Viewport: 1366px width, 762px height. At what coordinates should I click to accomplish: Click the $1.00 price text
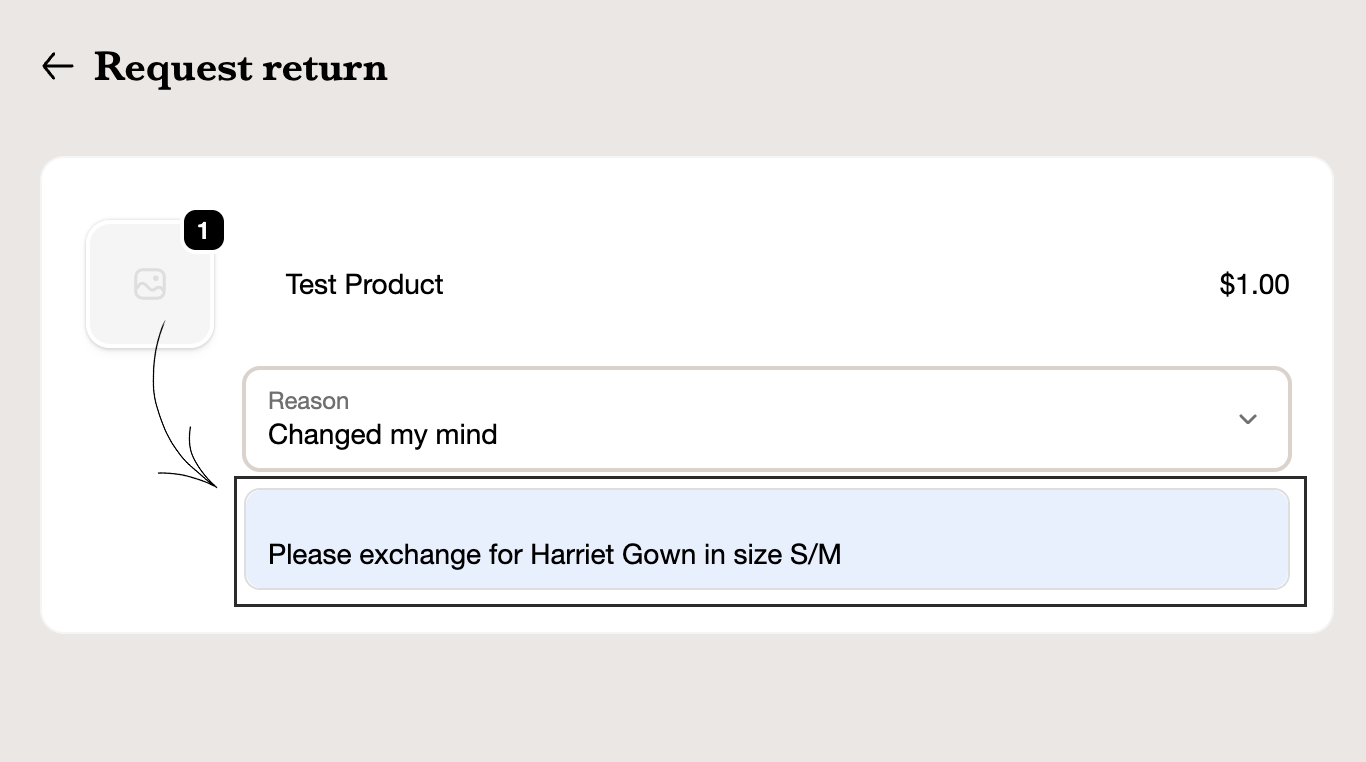click(x=1254, y=285)
